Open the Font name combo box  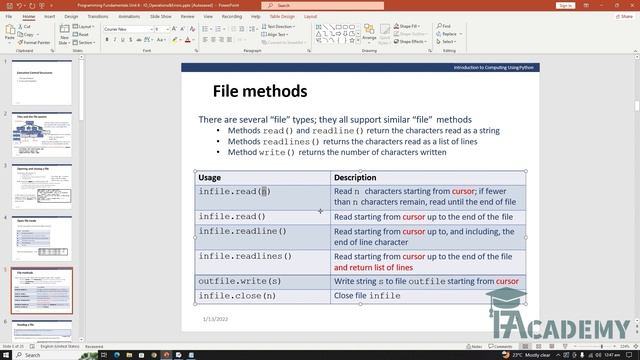(x=128, y=29)
